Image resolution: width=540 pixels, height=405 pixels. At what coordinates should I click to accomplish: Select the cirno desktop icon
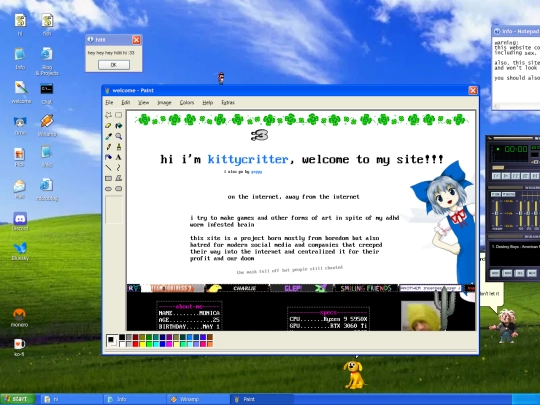pyautogui.click(x=20, y=125)
